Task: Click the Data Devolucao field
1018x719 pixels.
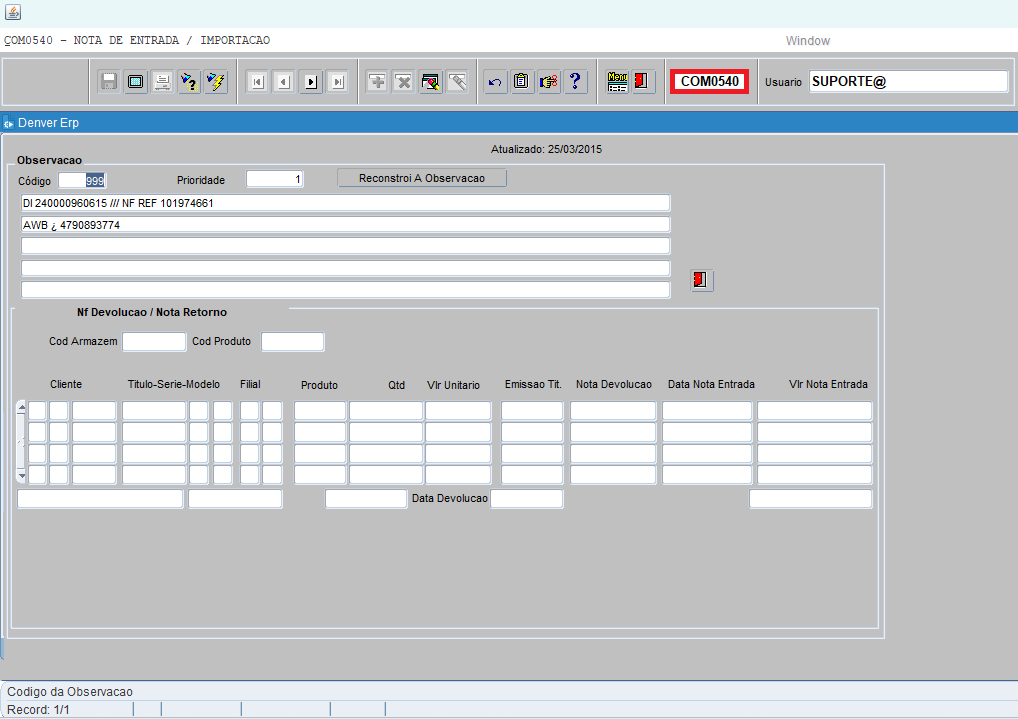Action: [527, 499]
